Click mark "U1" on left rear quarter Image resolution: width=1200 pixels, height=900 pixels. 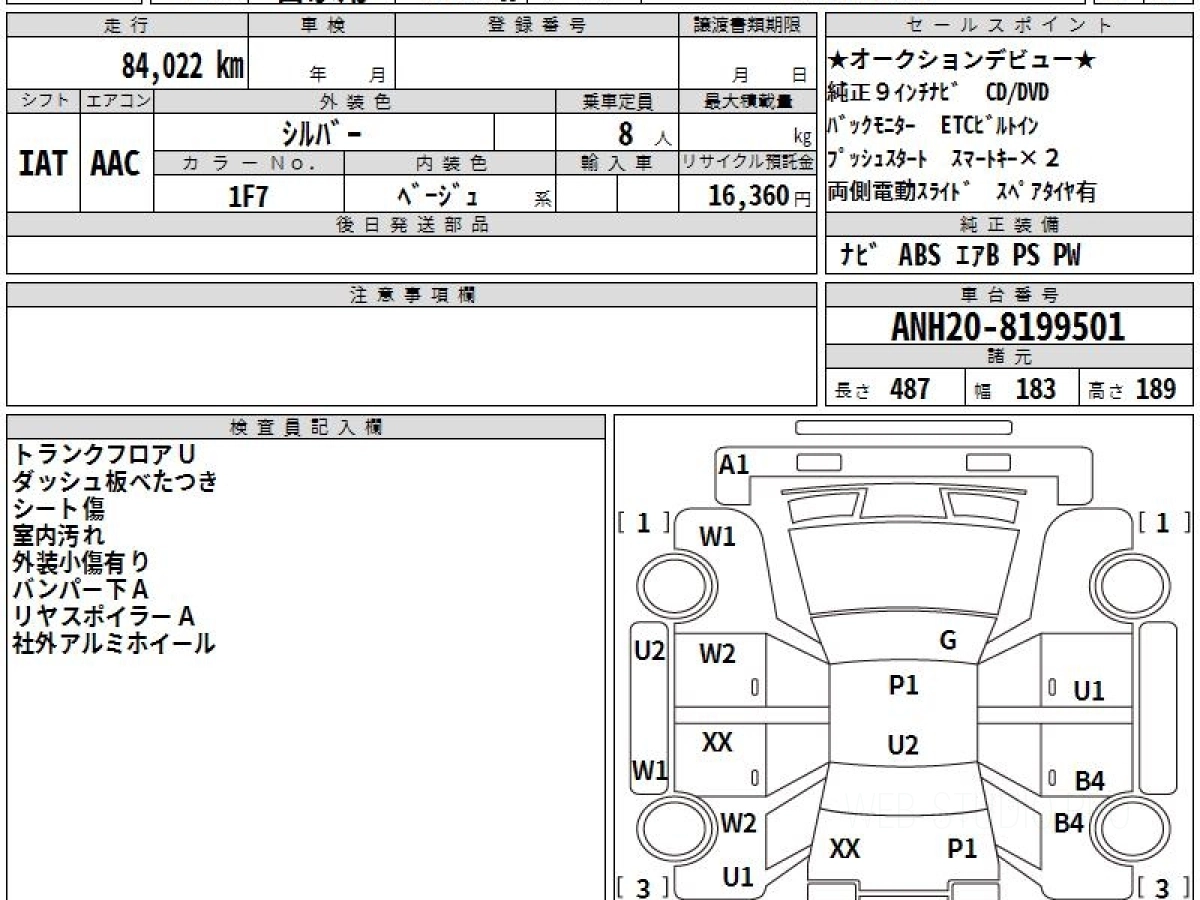pyautogui.click(x=738, y=877)
